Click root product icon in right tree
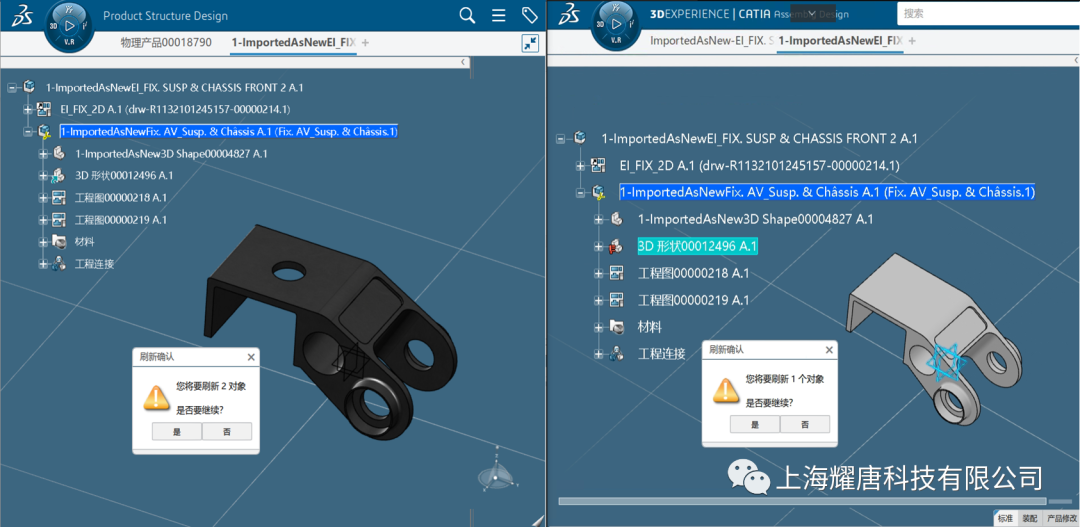The width and height of the screenshot is (1080, 527). point(580,138)
